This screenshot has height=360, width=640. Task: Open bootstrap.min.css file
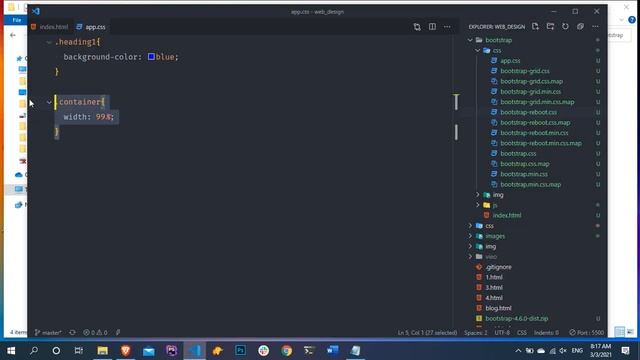[x=524, y=174]
